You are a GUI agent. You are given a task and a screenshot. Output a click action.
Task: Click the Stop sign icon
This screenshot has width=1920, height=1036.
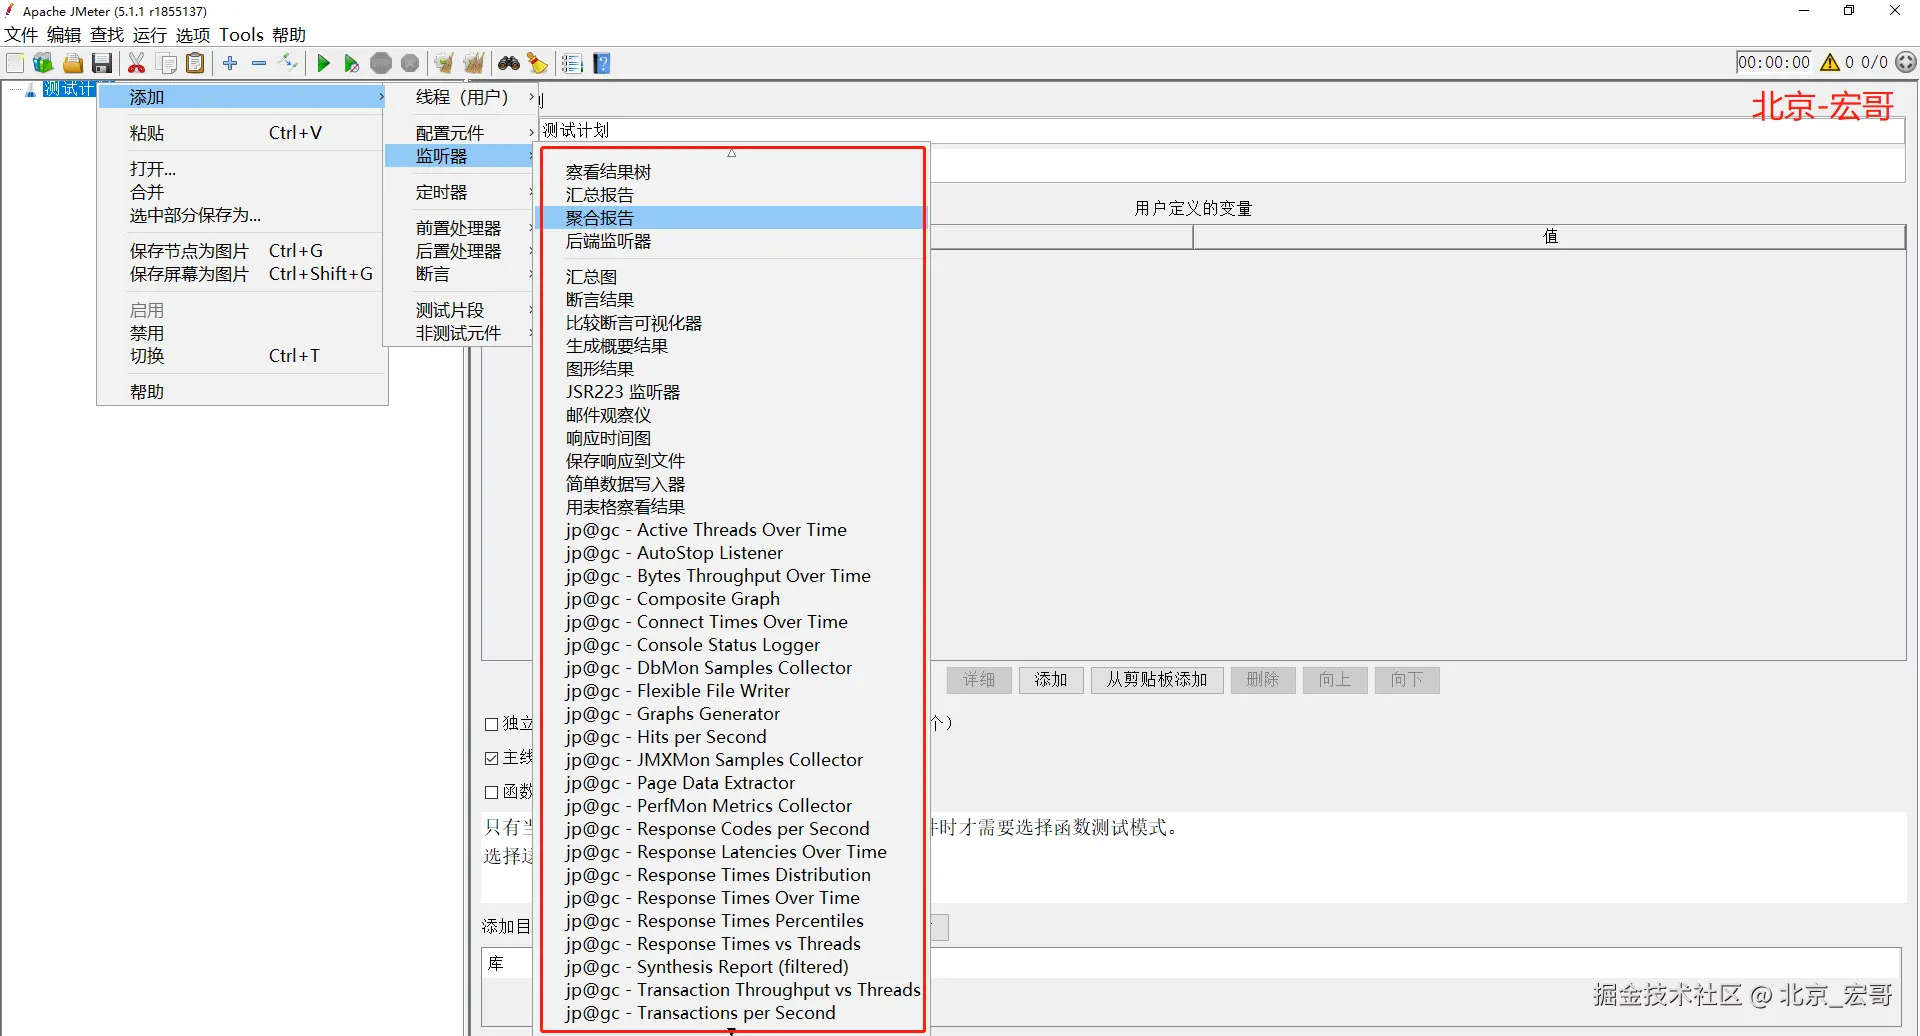pyautogui.click(x=381, y=63)
